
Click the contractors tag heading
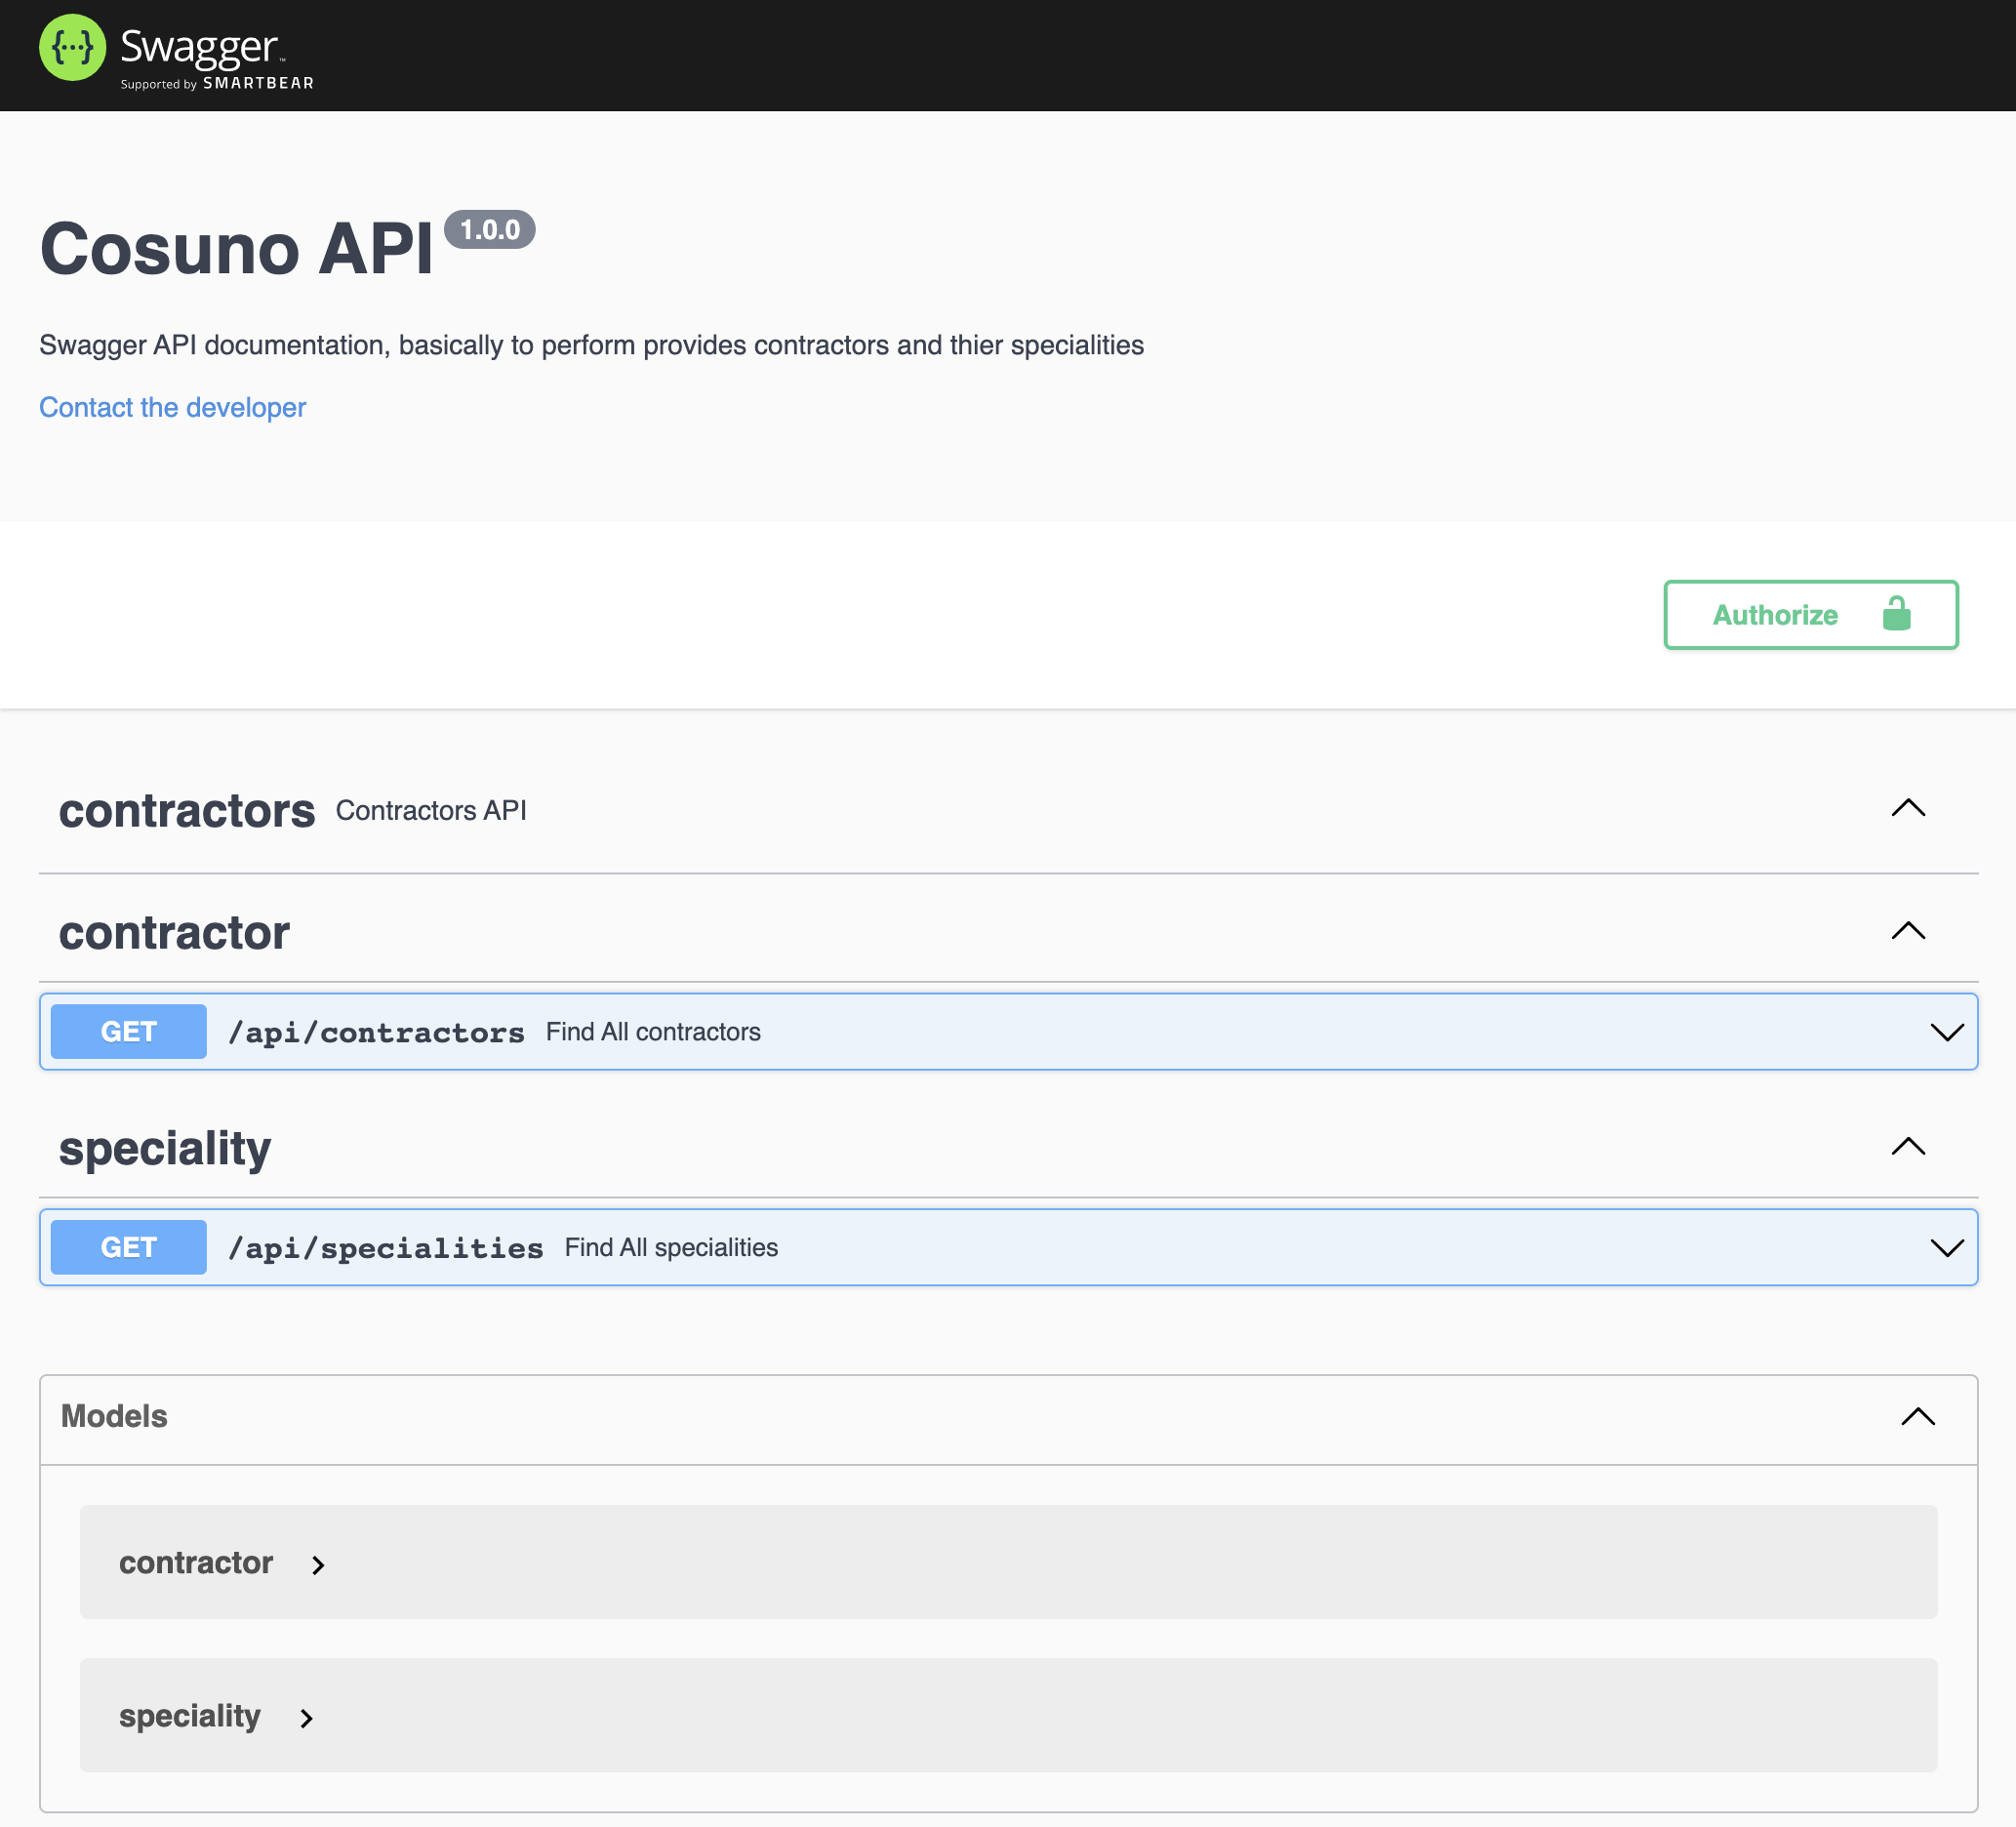pos(187,810)
